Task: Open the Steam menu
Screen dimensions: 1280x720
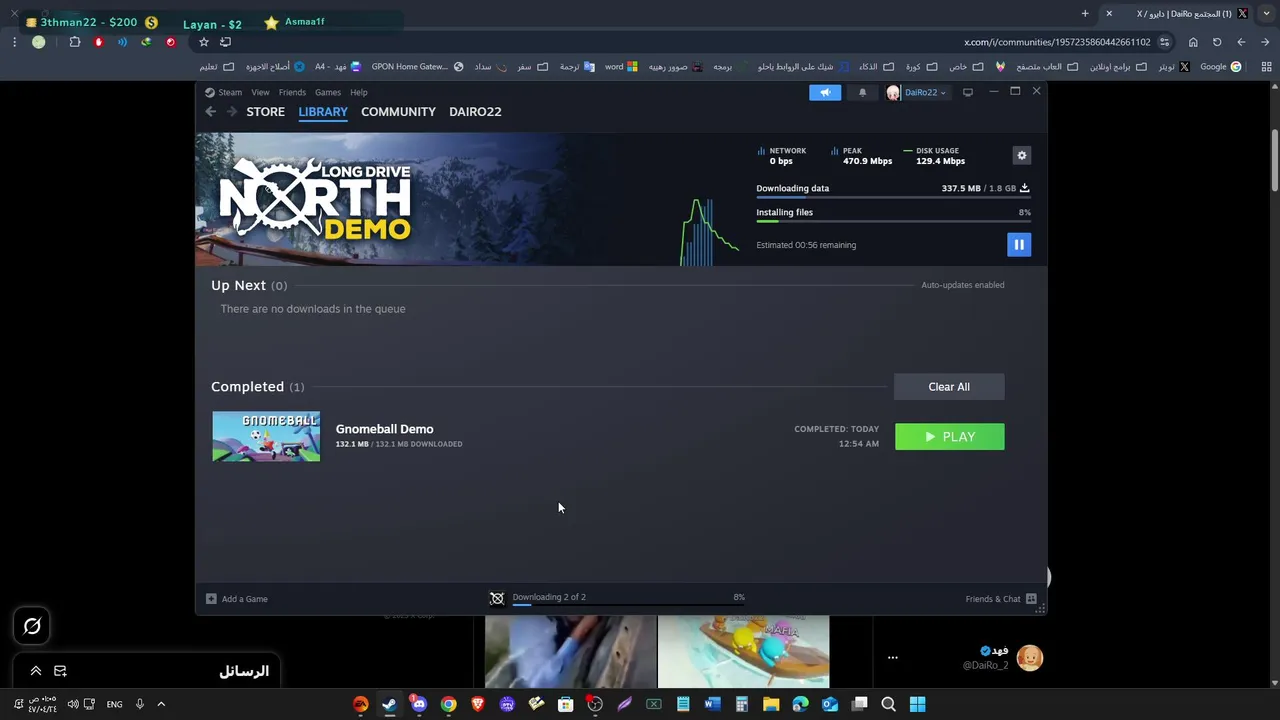Action: tap(230, 92)
